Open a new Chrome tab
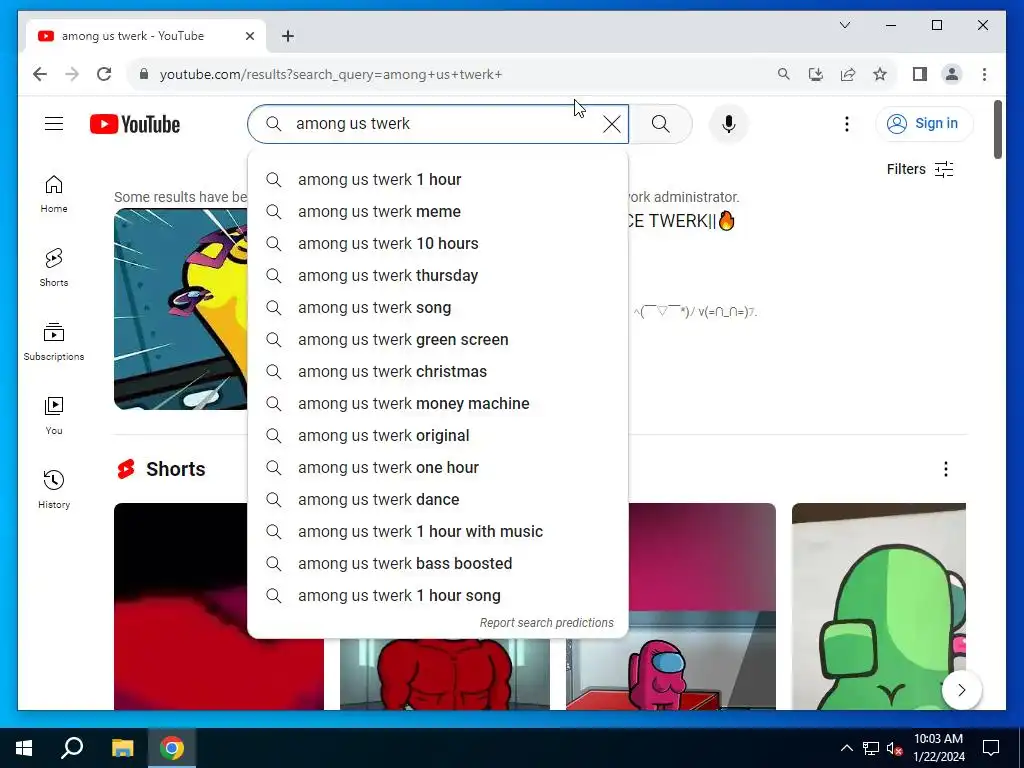The width and height of the screenshot is (1024, 768). [x=287, y=36]
